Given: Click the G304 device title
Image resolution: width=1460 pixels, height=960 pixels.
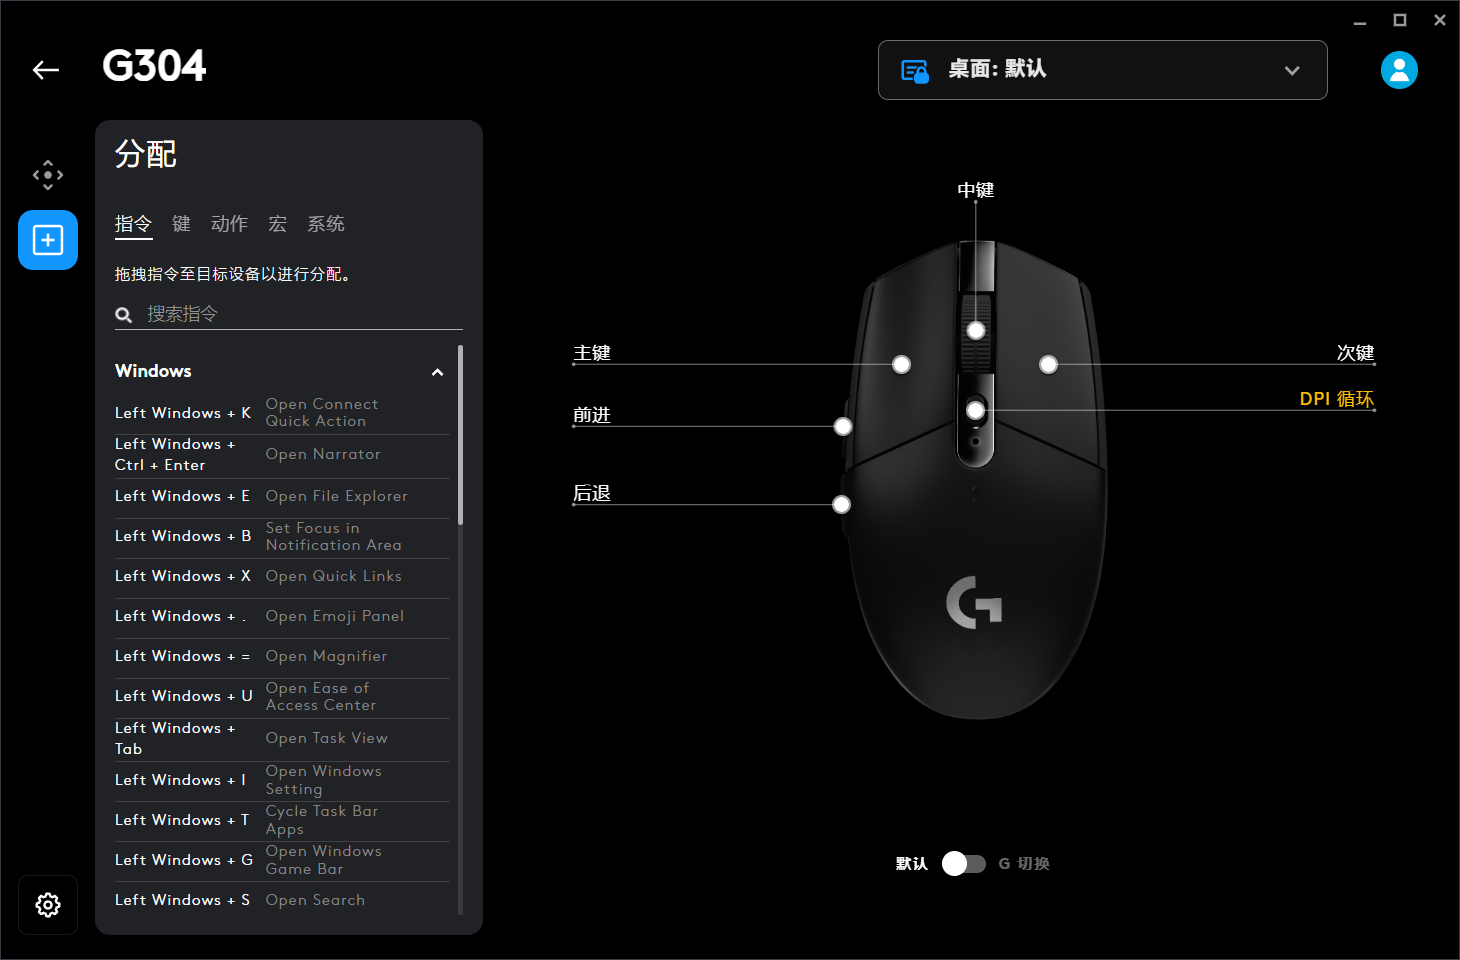Looking at the screenshot, I should [x=154, y=67].
